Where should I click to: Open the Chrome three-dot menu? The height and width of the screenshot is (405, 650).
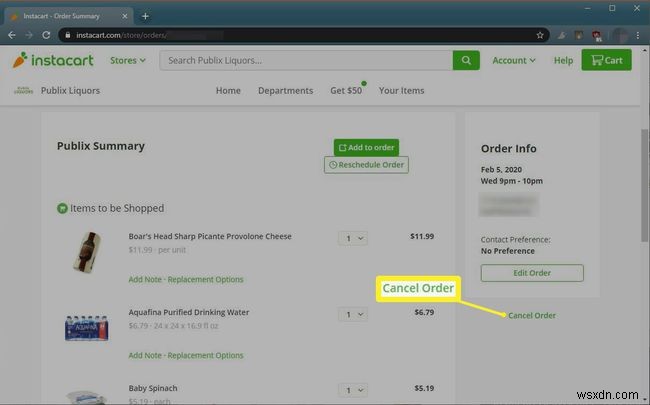(x=638, y=35)
